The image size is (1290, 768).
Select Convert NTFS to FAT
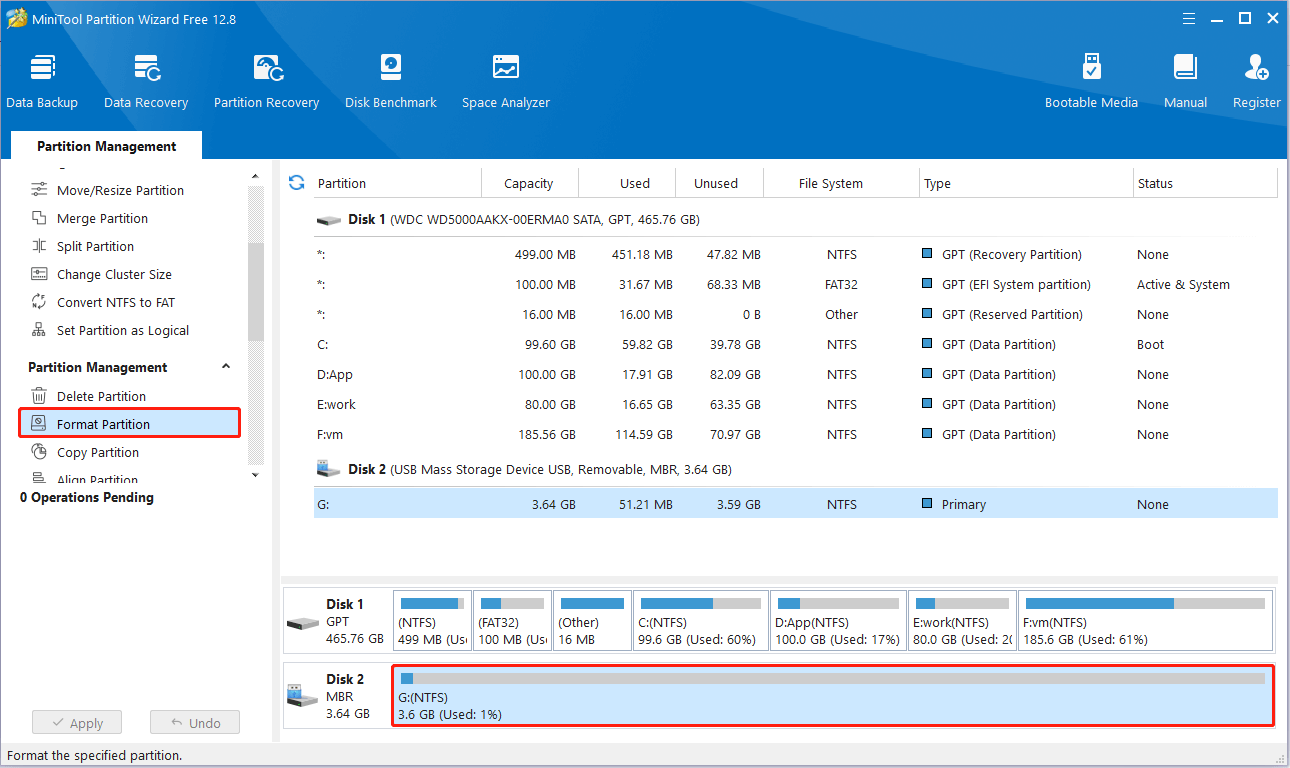click(x=103, y=302)
